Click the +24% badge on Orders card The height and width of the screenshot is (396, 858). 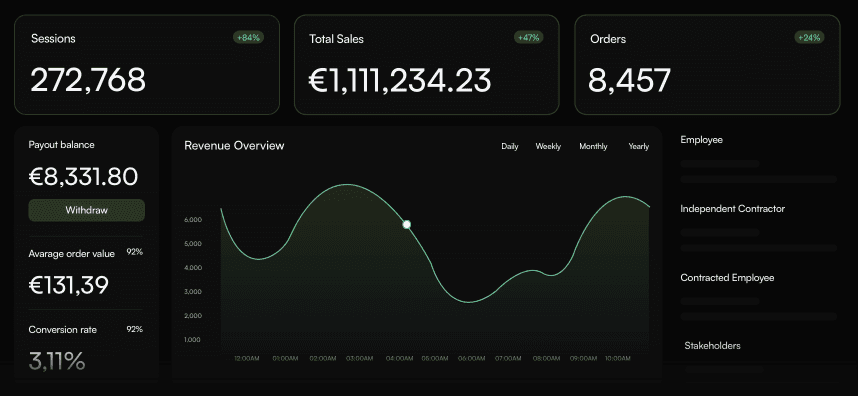pos(809,38)
